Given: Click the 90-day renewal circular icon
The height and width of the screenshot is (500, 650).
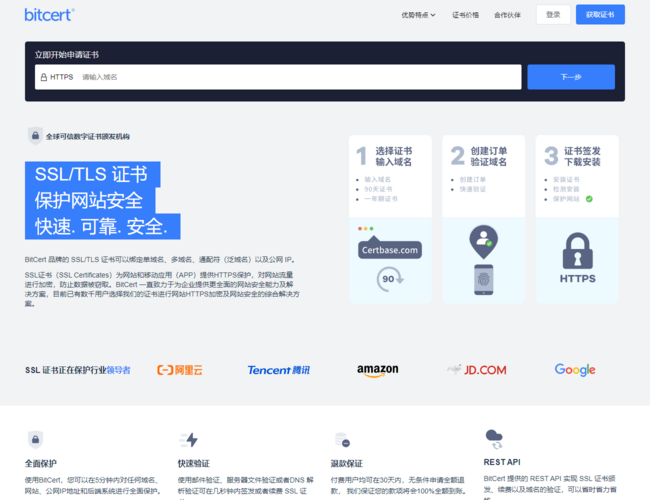Looking at the screenshot, I should pos(390,279).
